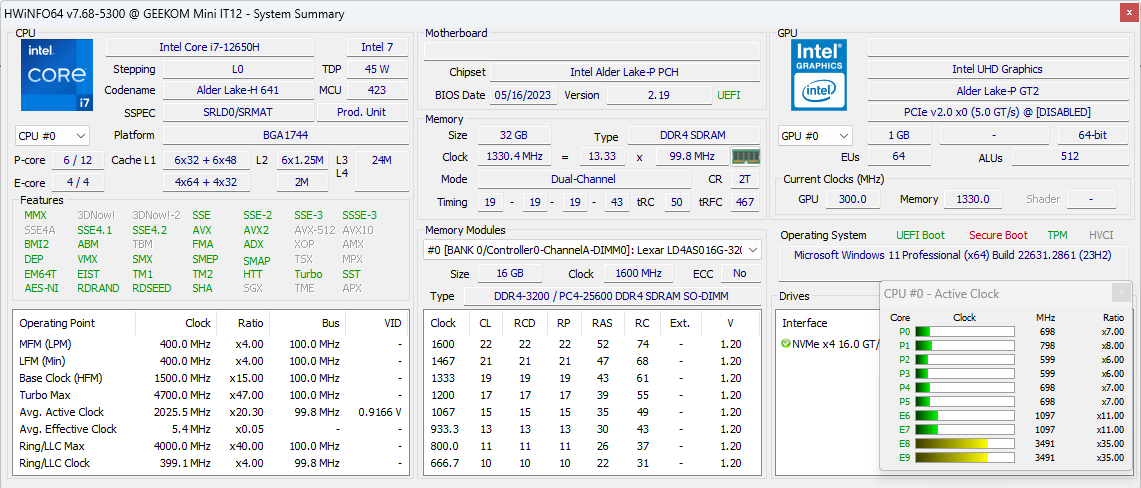The height and width of the screenshot is (488, 1141).
Task: Click the TDP 45 W value
Action: [x=377, y=69]
